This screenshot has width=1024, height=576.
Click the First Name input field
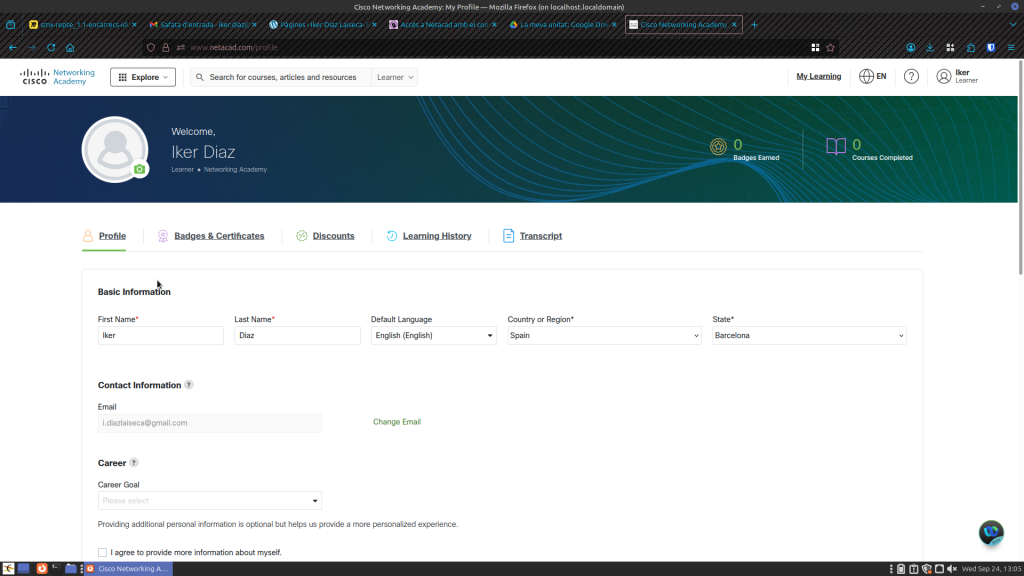[160, 336]
